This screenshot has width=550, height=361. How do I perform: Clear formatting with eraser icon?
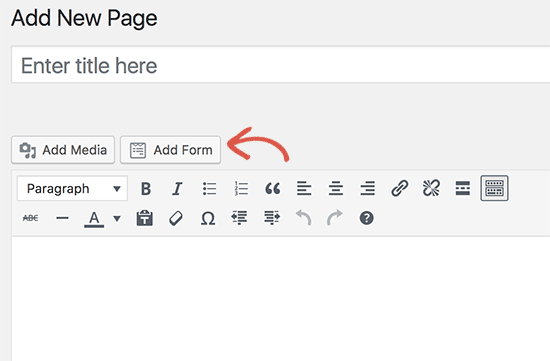point(176,218)
